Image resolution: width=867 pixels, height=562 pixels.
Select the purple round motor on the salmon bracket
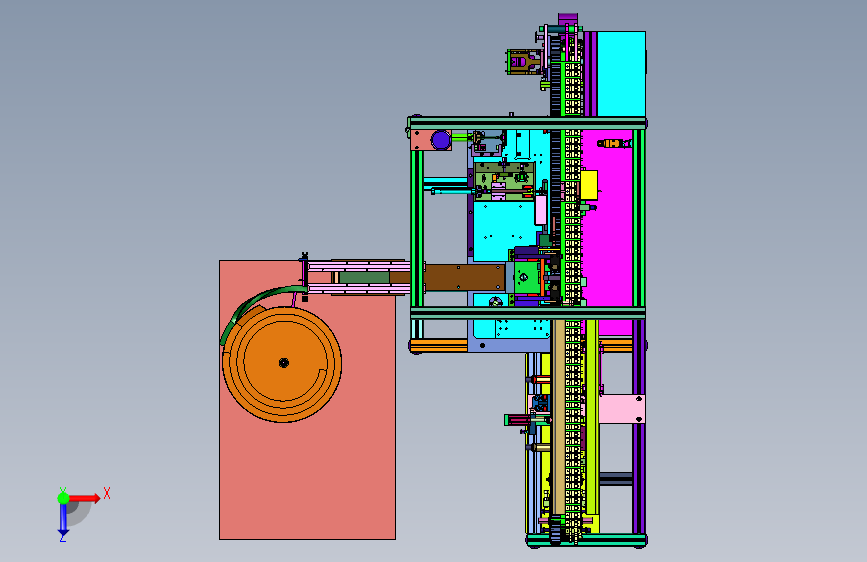pos(441,140)
